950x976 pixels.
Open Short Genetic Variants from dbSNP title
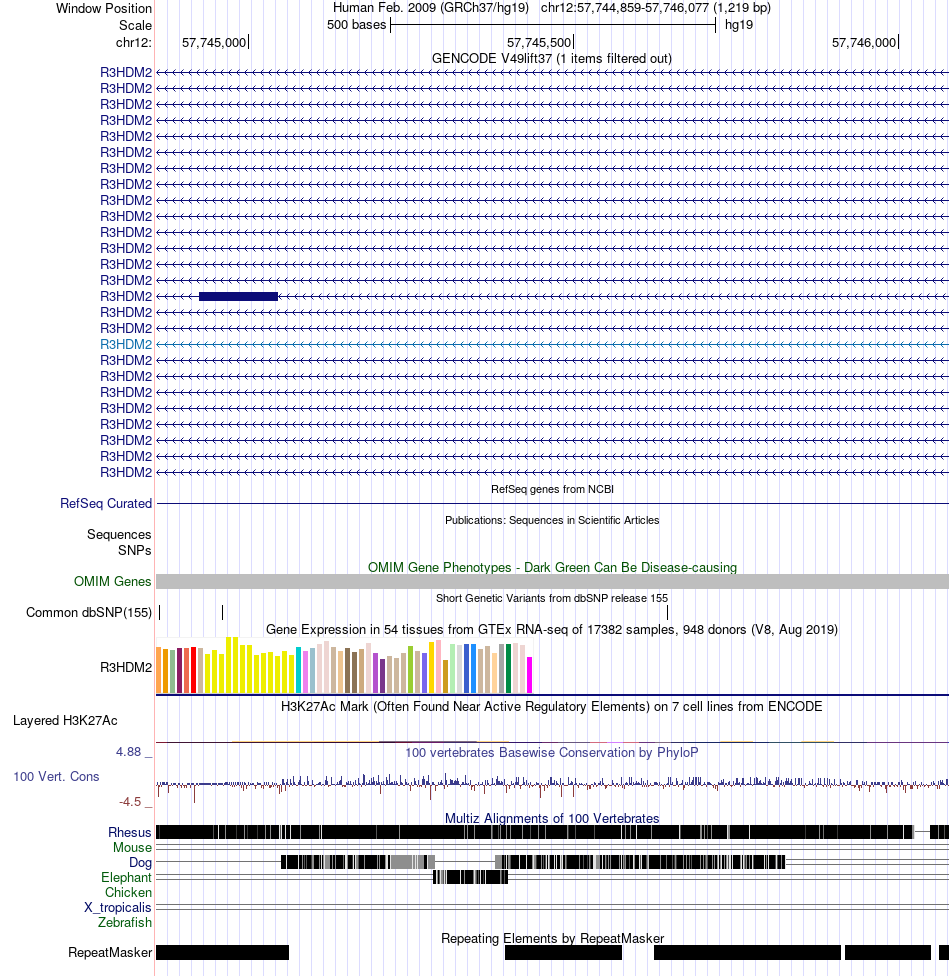tap(552, 598)
